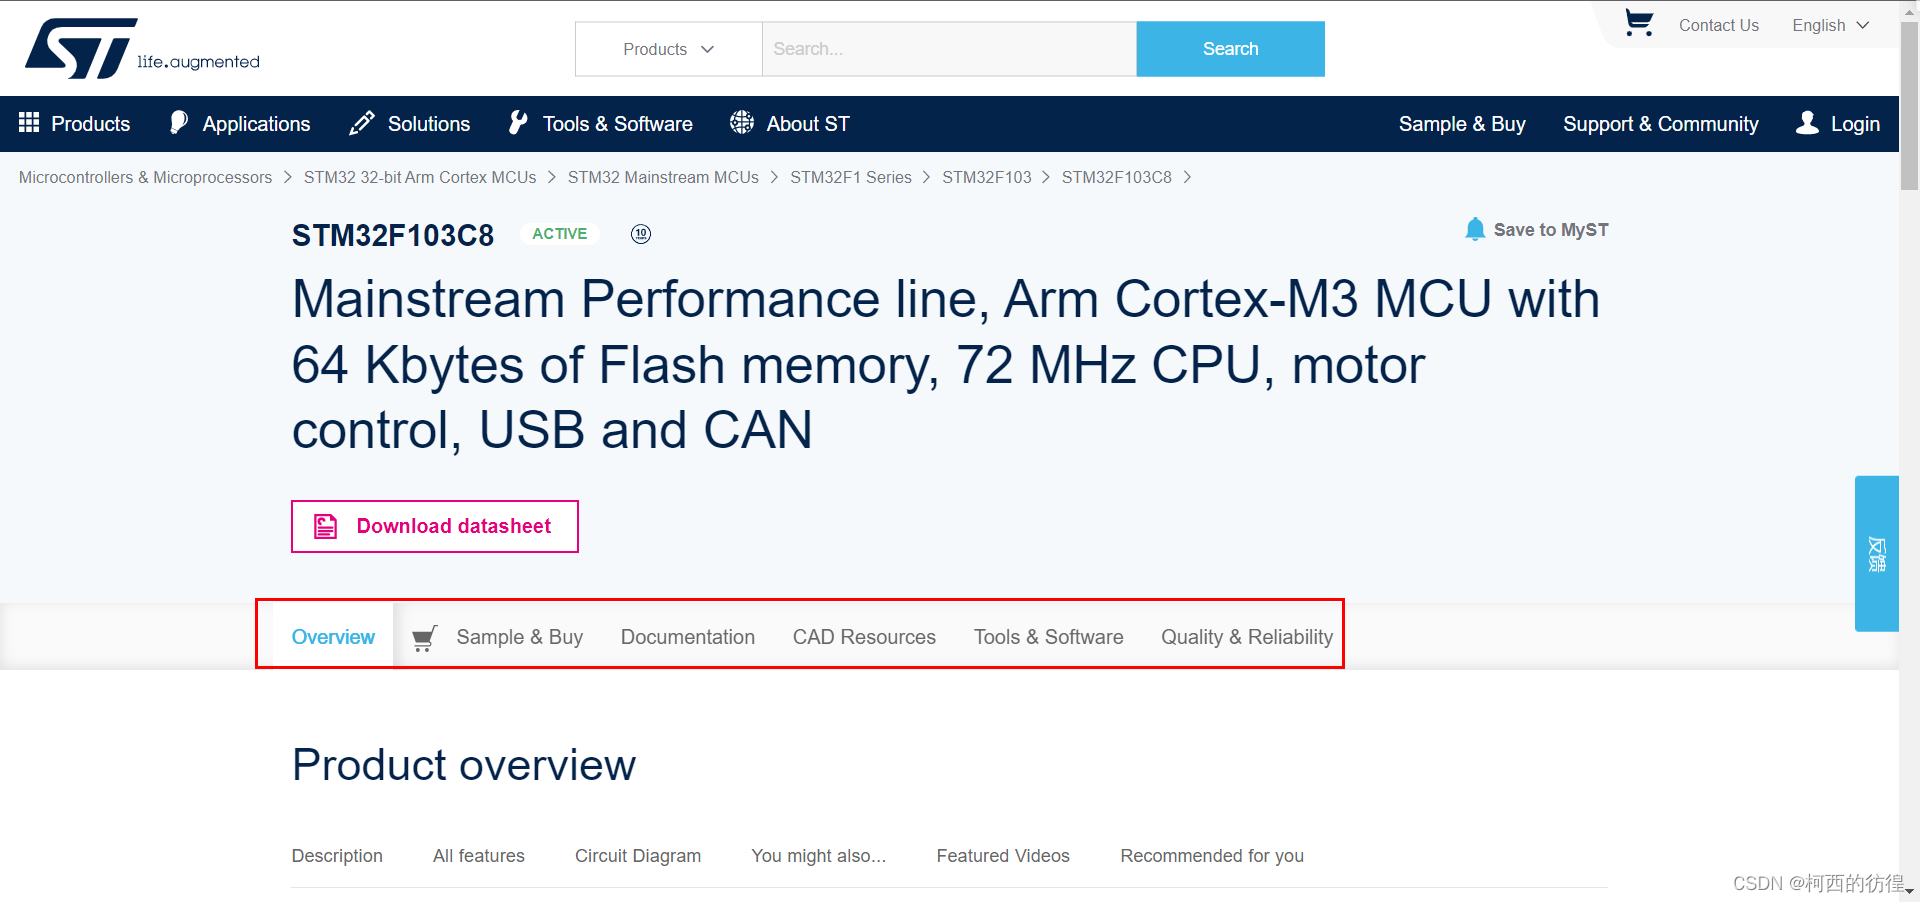Click the blue feedback side tab
The height and width of the screenshot is (902, 1920).
click(1877, 553)
